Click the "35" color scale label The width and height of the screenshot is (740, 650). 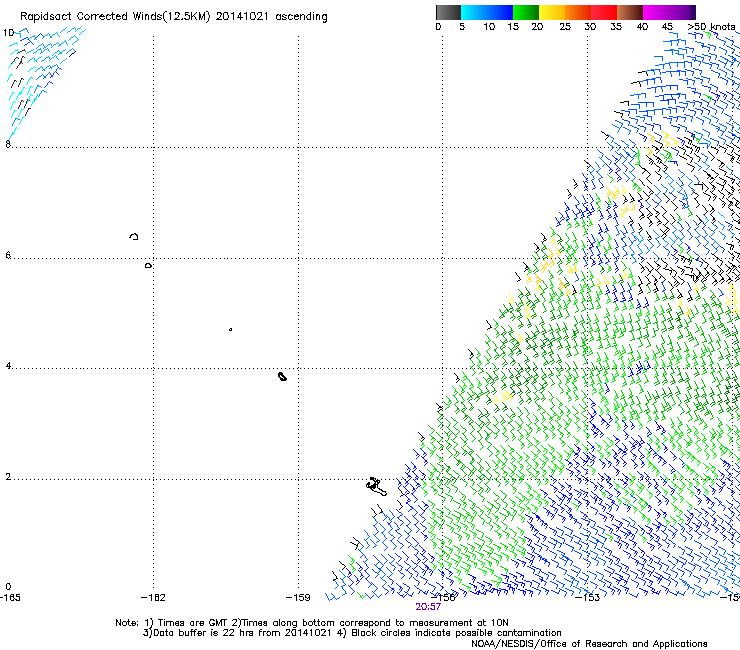(616, 27)
